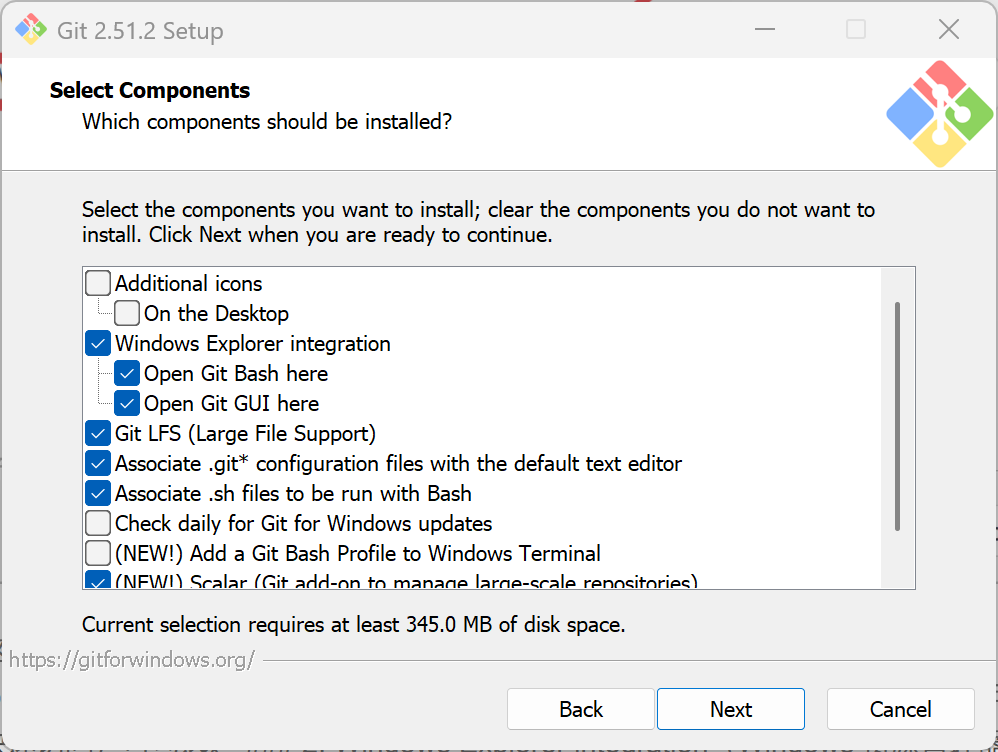Return with the Back button
The image size is (998, 752).
pyautogui.click(x=580, y=709)
